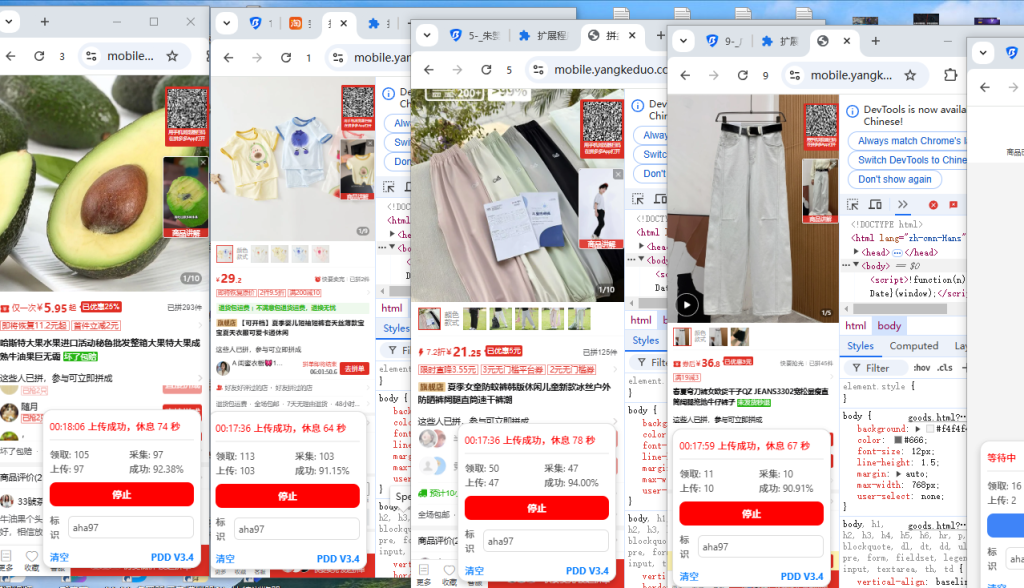Open new tab in avocado window
The height and width of the screenshot is (588, 1024).
pos(44,22)
